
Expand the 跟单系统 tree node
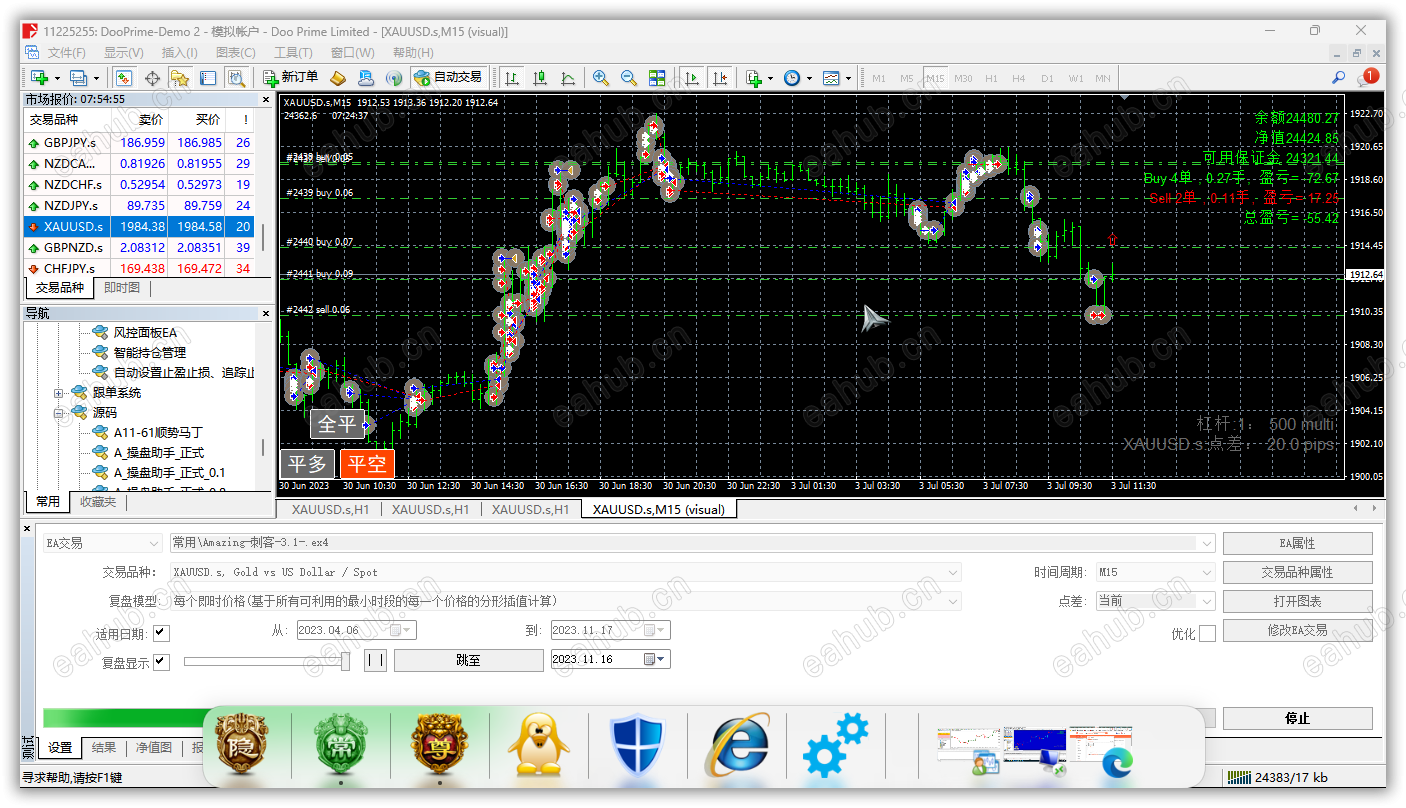pos(59,393)
